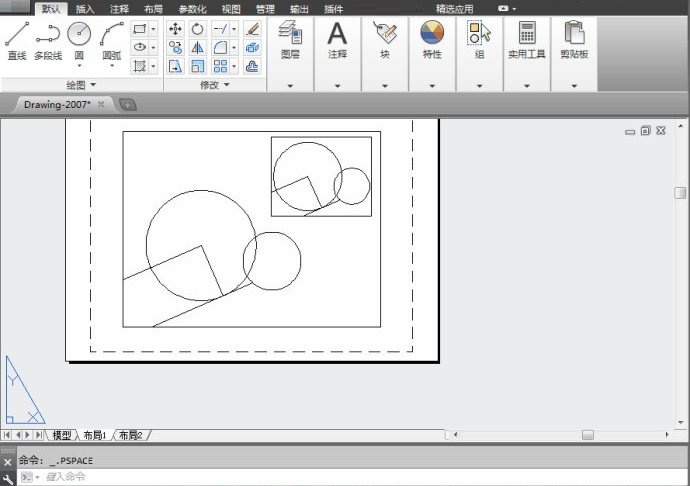
Task: Choose the 圆 (Circle) tool
Action: [79, 38]
